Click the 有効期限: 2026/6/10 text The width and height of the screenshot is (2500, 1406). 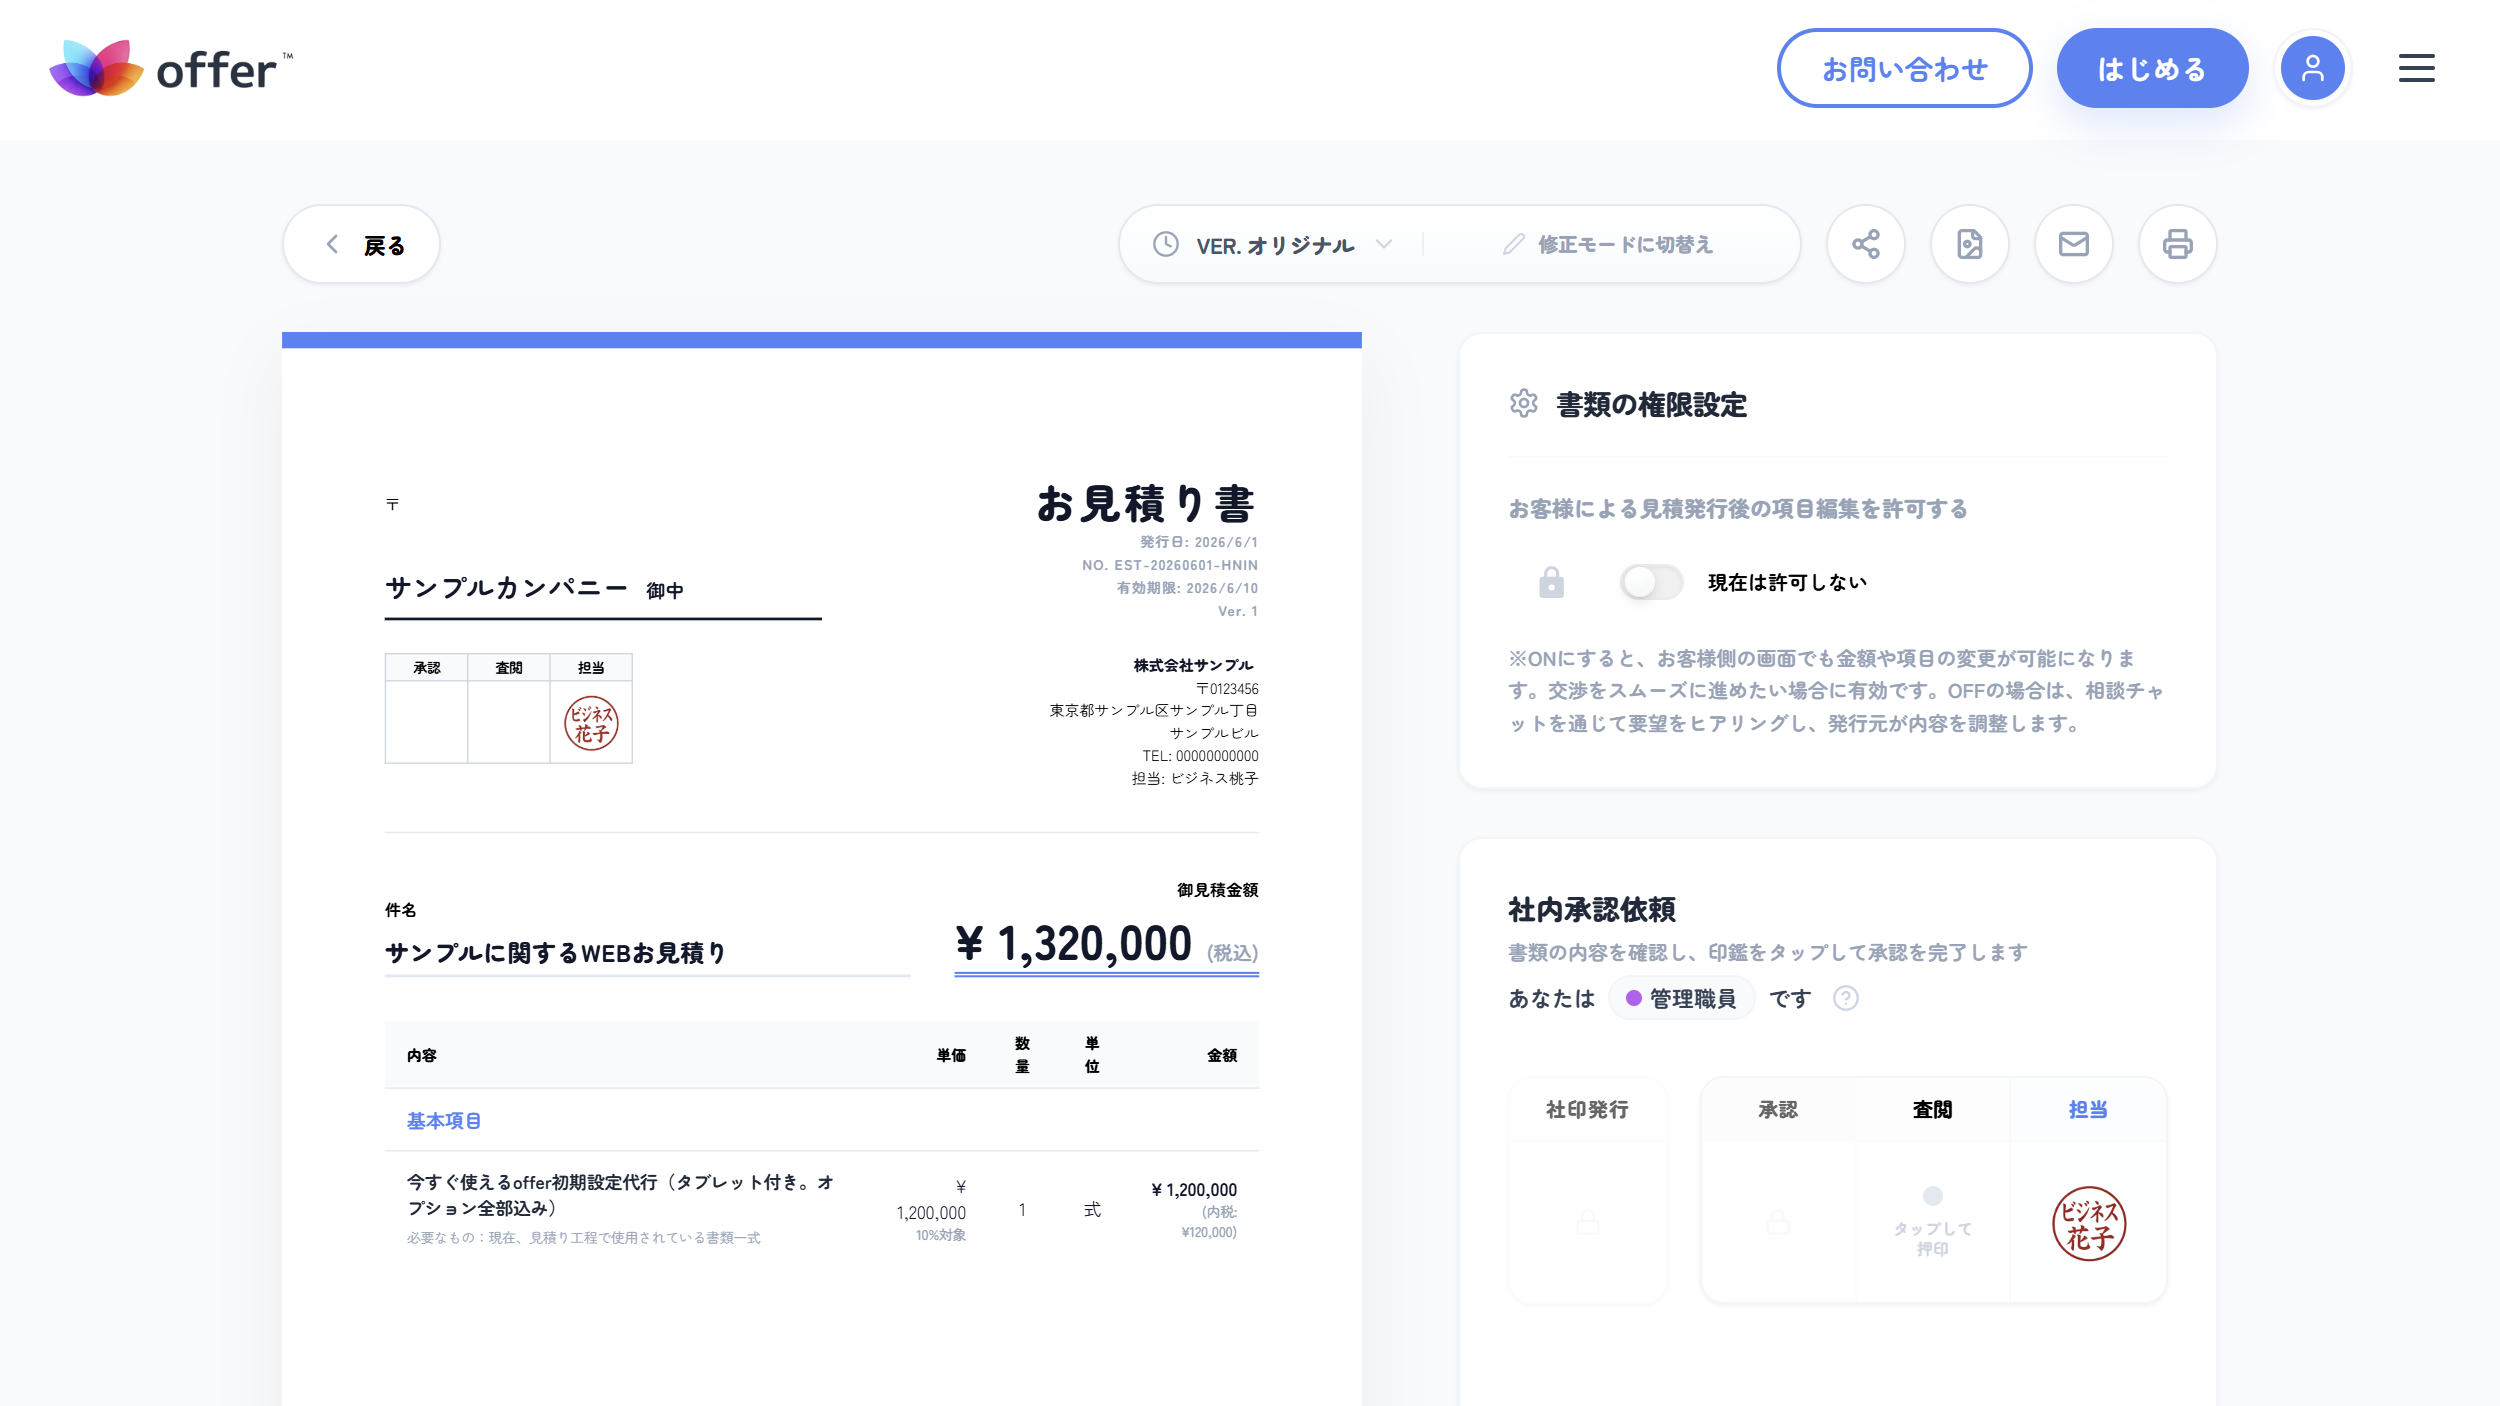click(x=1187, y=588)
